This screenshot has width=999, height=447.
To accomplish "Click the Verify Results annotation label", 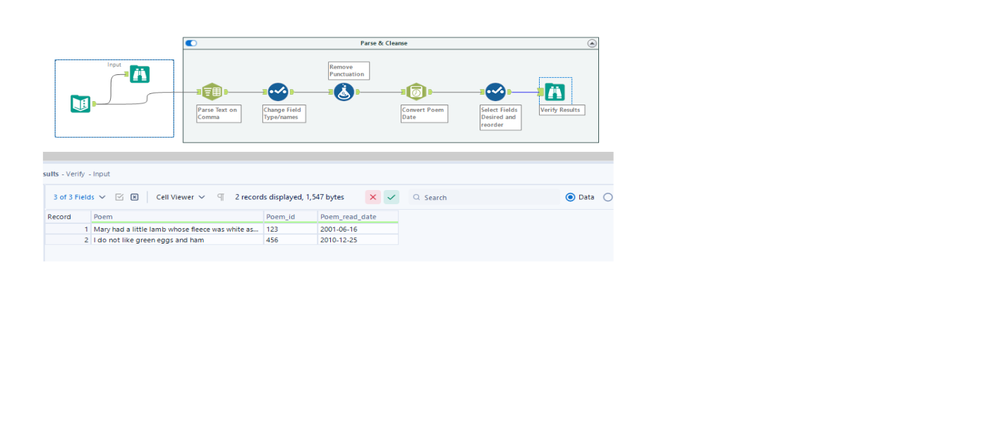I will point(561,110).
